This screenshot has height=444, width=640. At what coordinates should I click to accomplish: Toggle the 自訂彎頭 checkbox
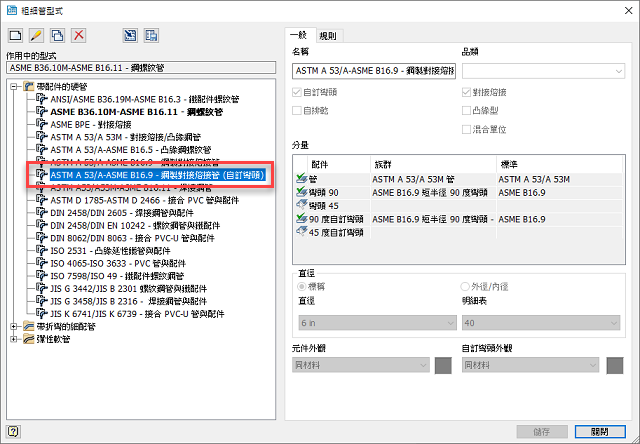pos(297,92)
